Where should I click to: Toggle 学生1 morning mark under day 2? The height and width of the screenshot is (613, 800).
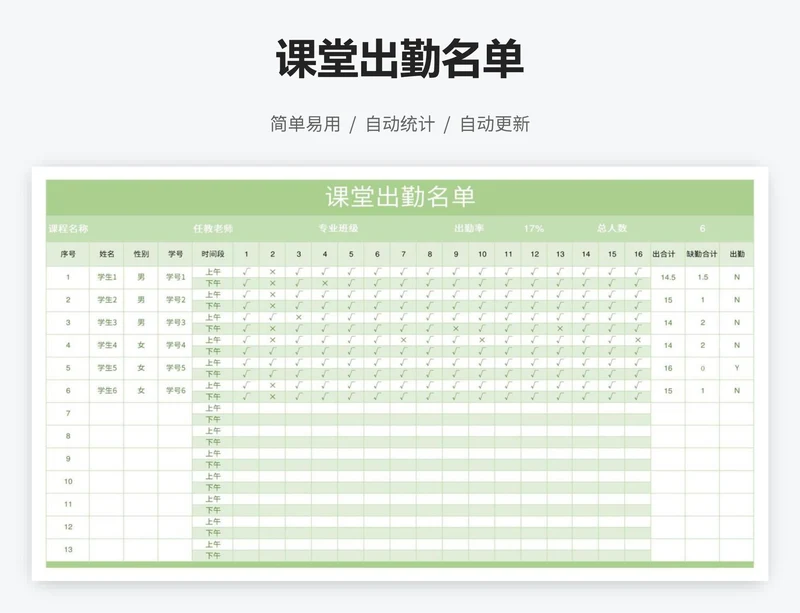click(272, 271)
